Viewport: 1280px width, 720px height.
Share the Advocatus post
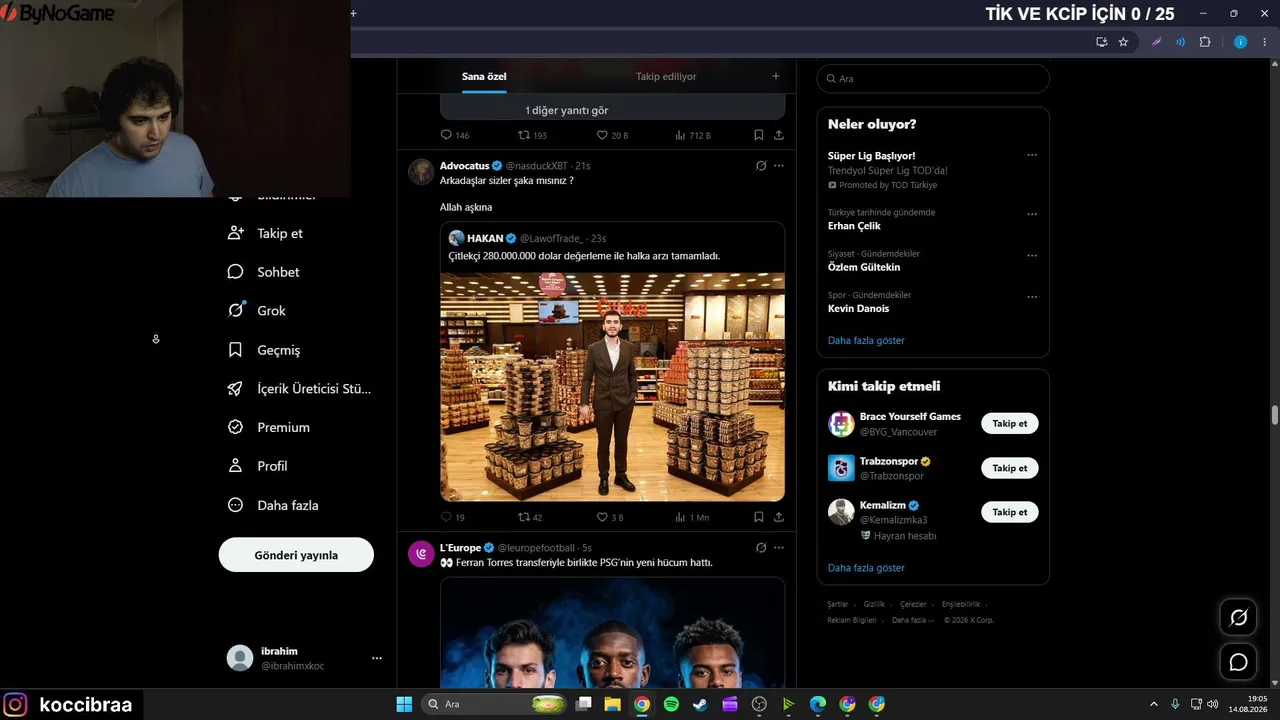[x=779, y=517]
